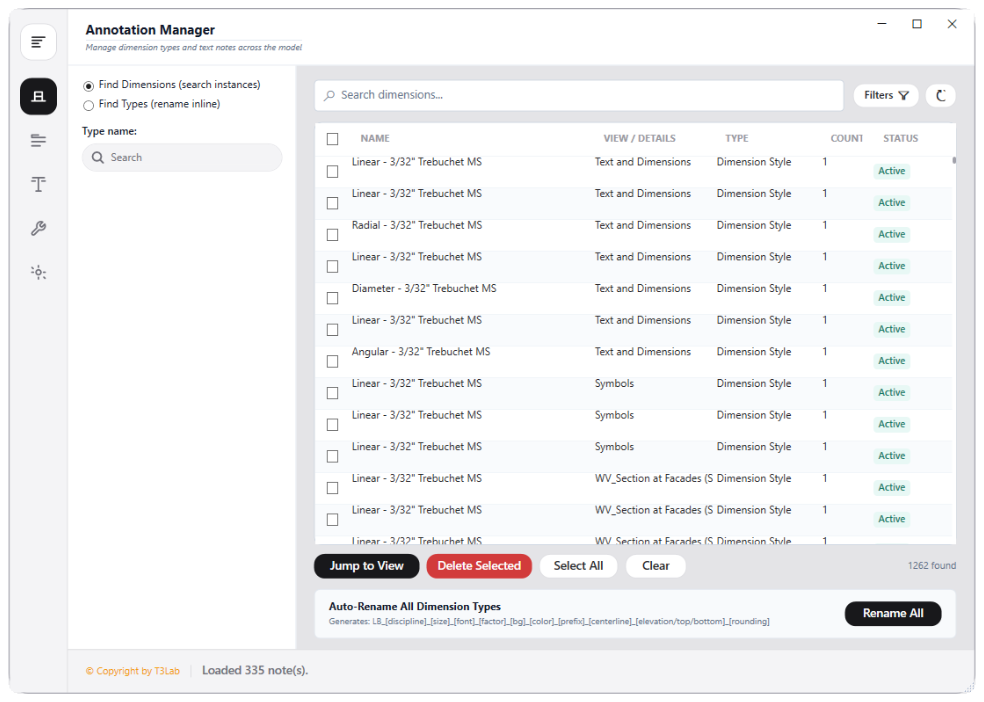The image size is (984, 702).
Task: Open the settings gear sidebar icon
Action: coord(38,272)
